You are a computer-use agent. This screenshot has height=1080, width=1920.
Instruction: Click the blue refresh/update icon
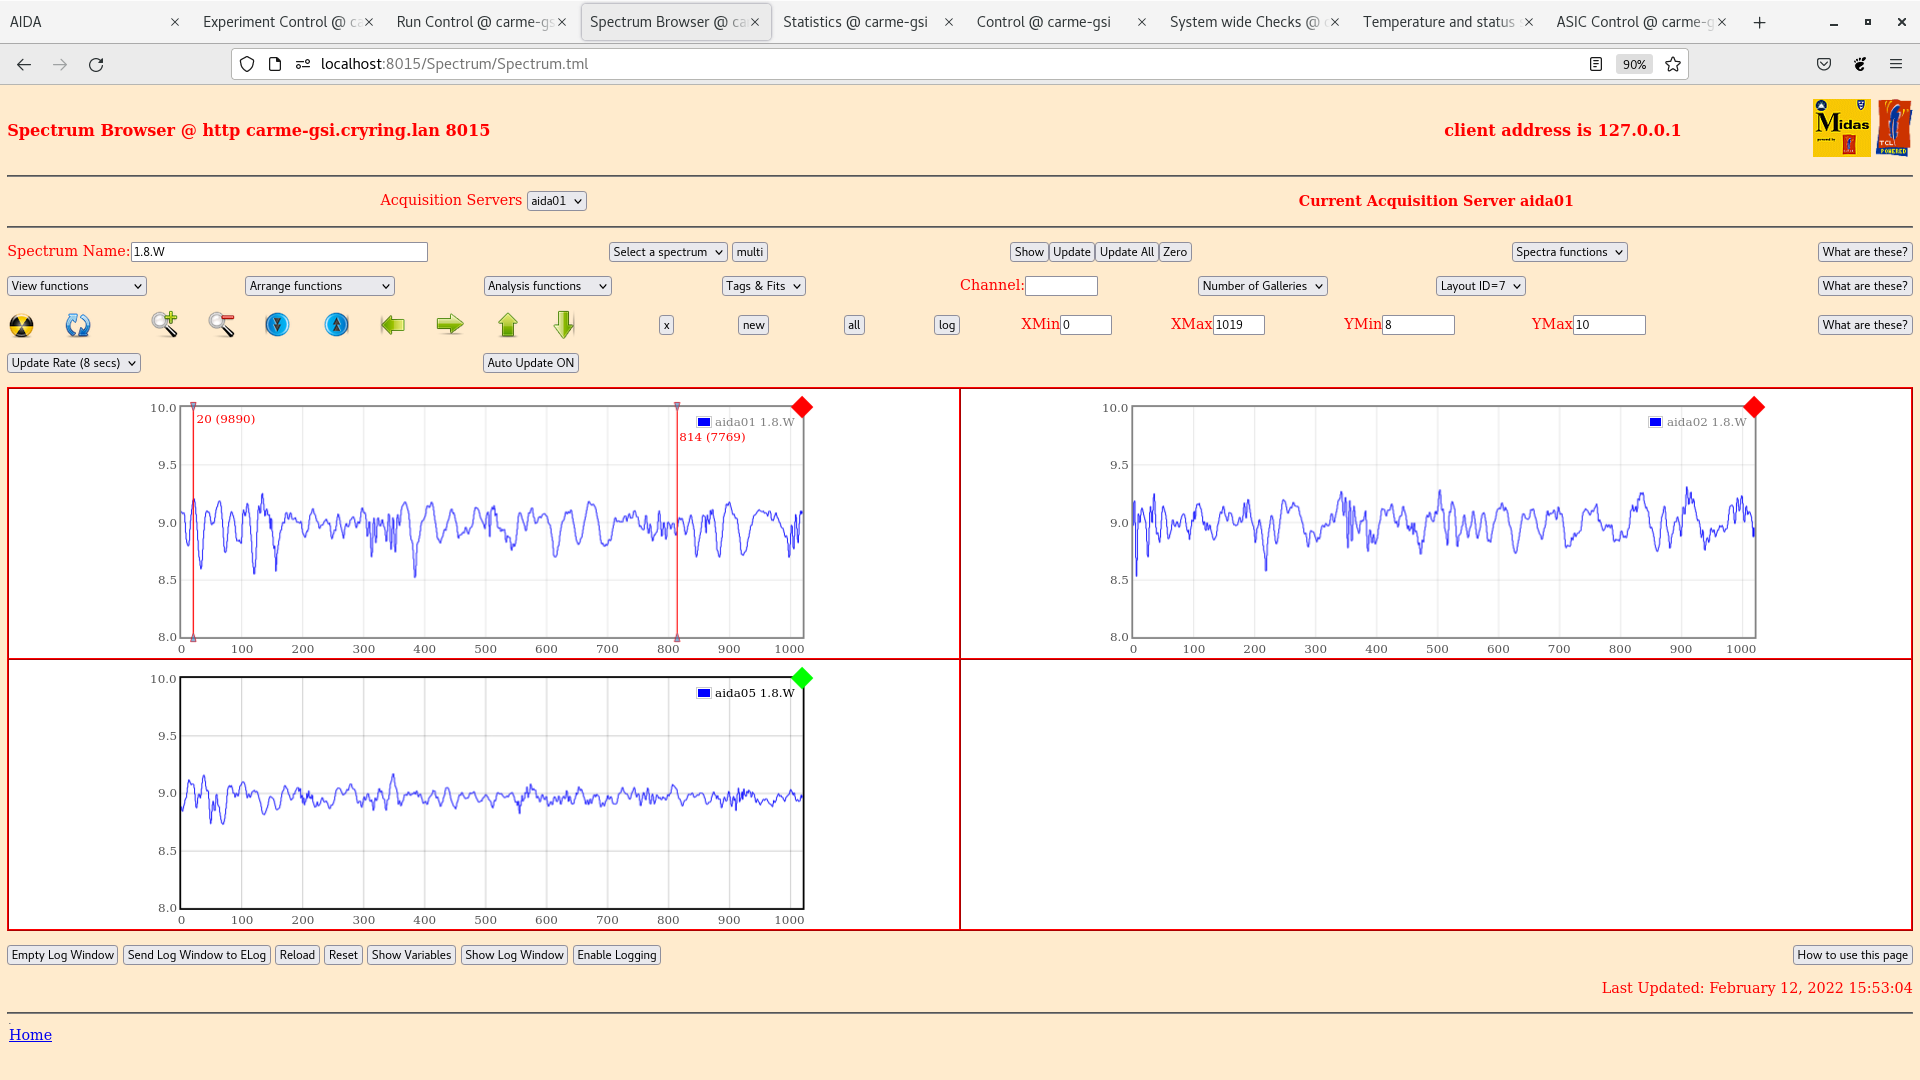78,325
